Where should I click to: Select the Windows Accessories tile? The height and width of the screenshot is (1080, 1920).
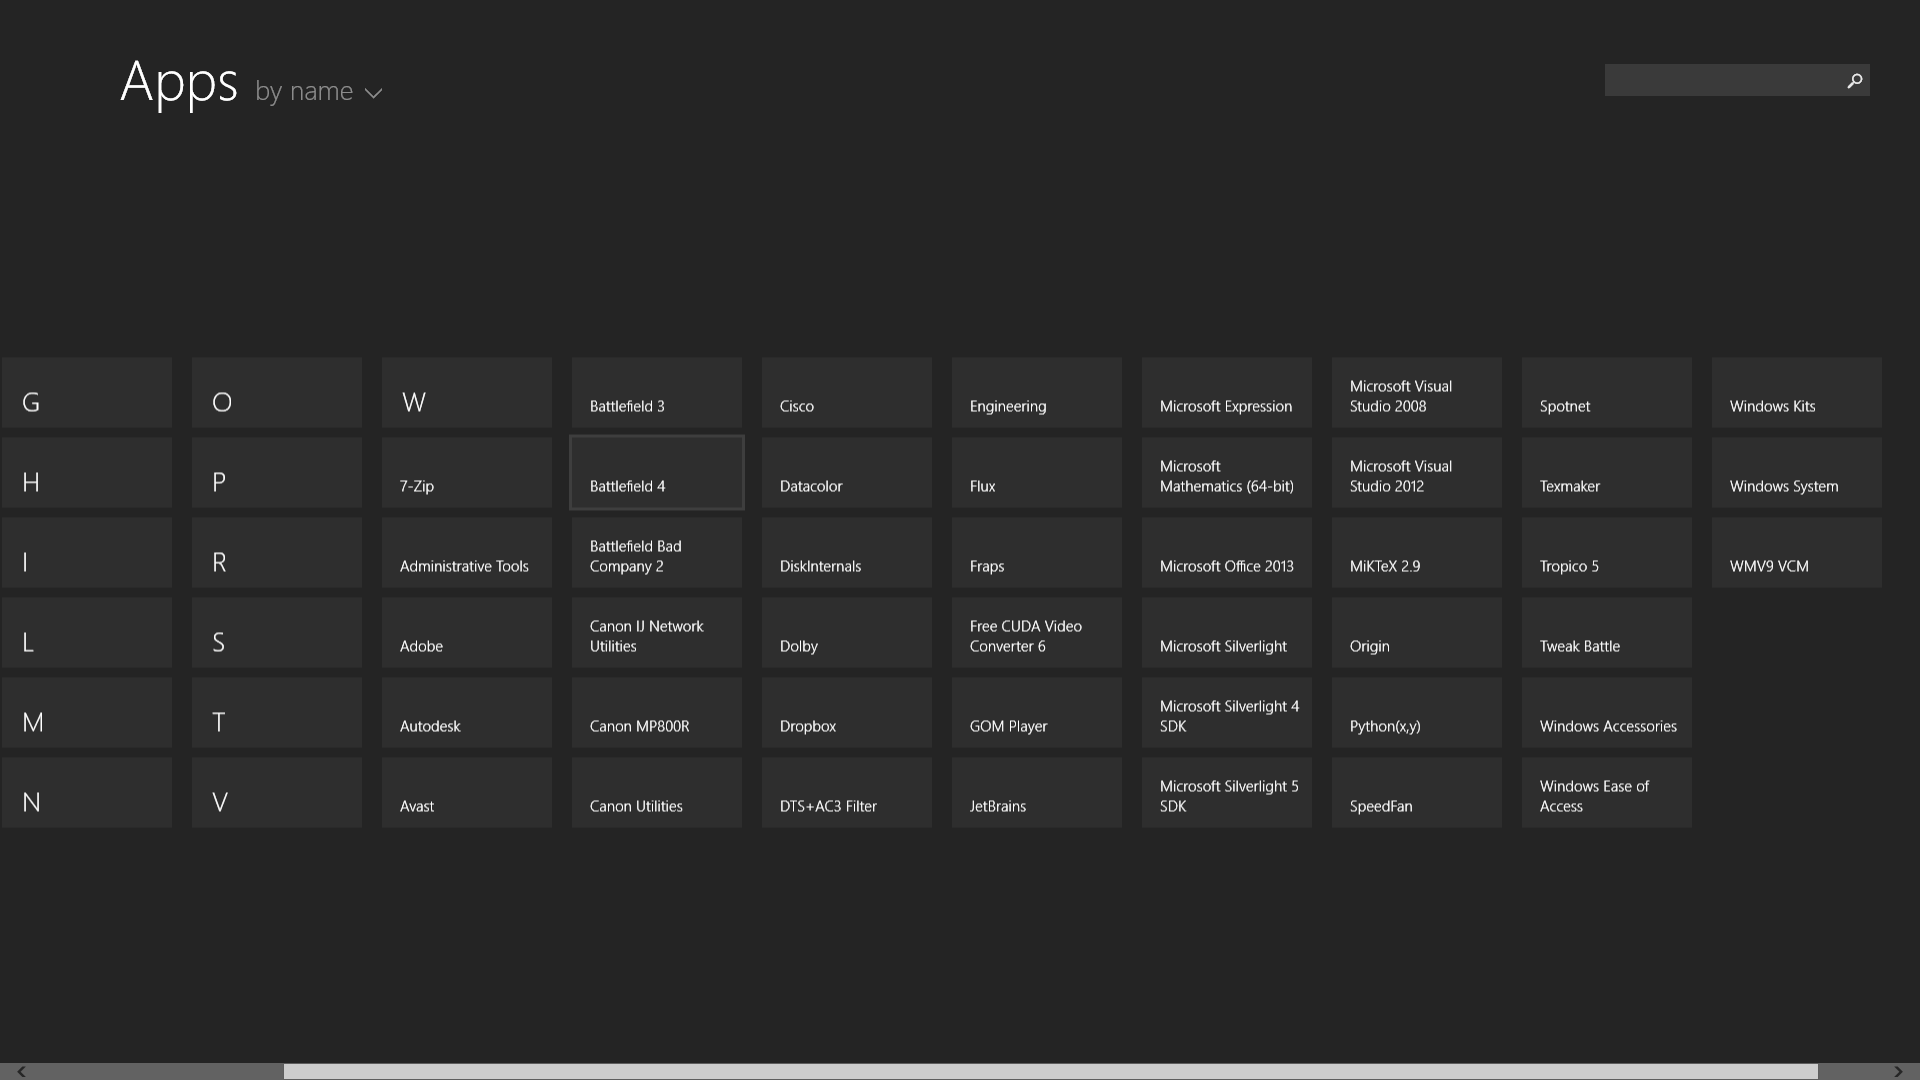coord(1607,713)
